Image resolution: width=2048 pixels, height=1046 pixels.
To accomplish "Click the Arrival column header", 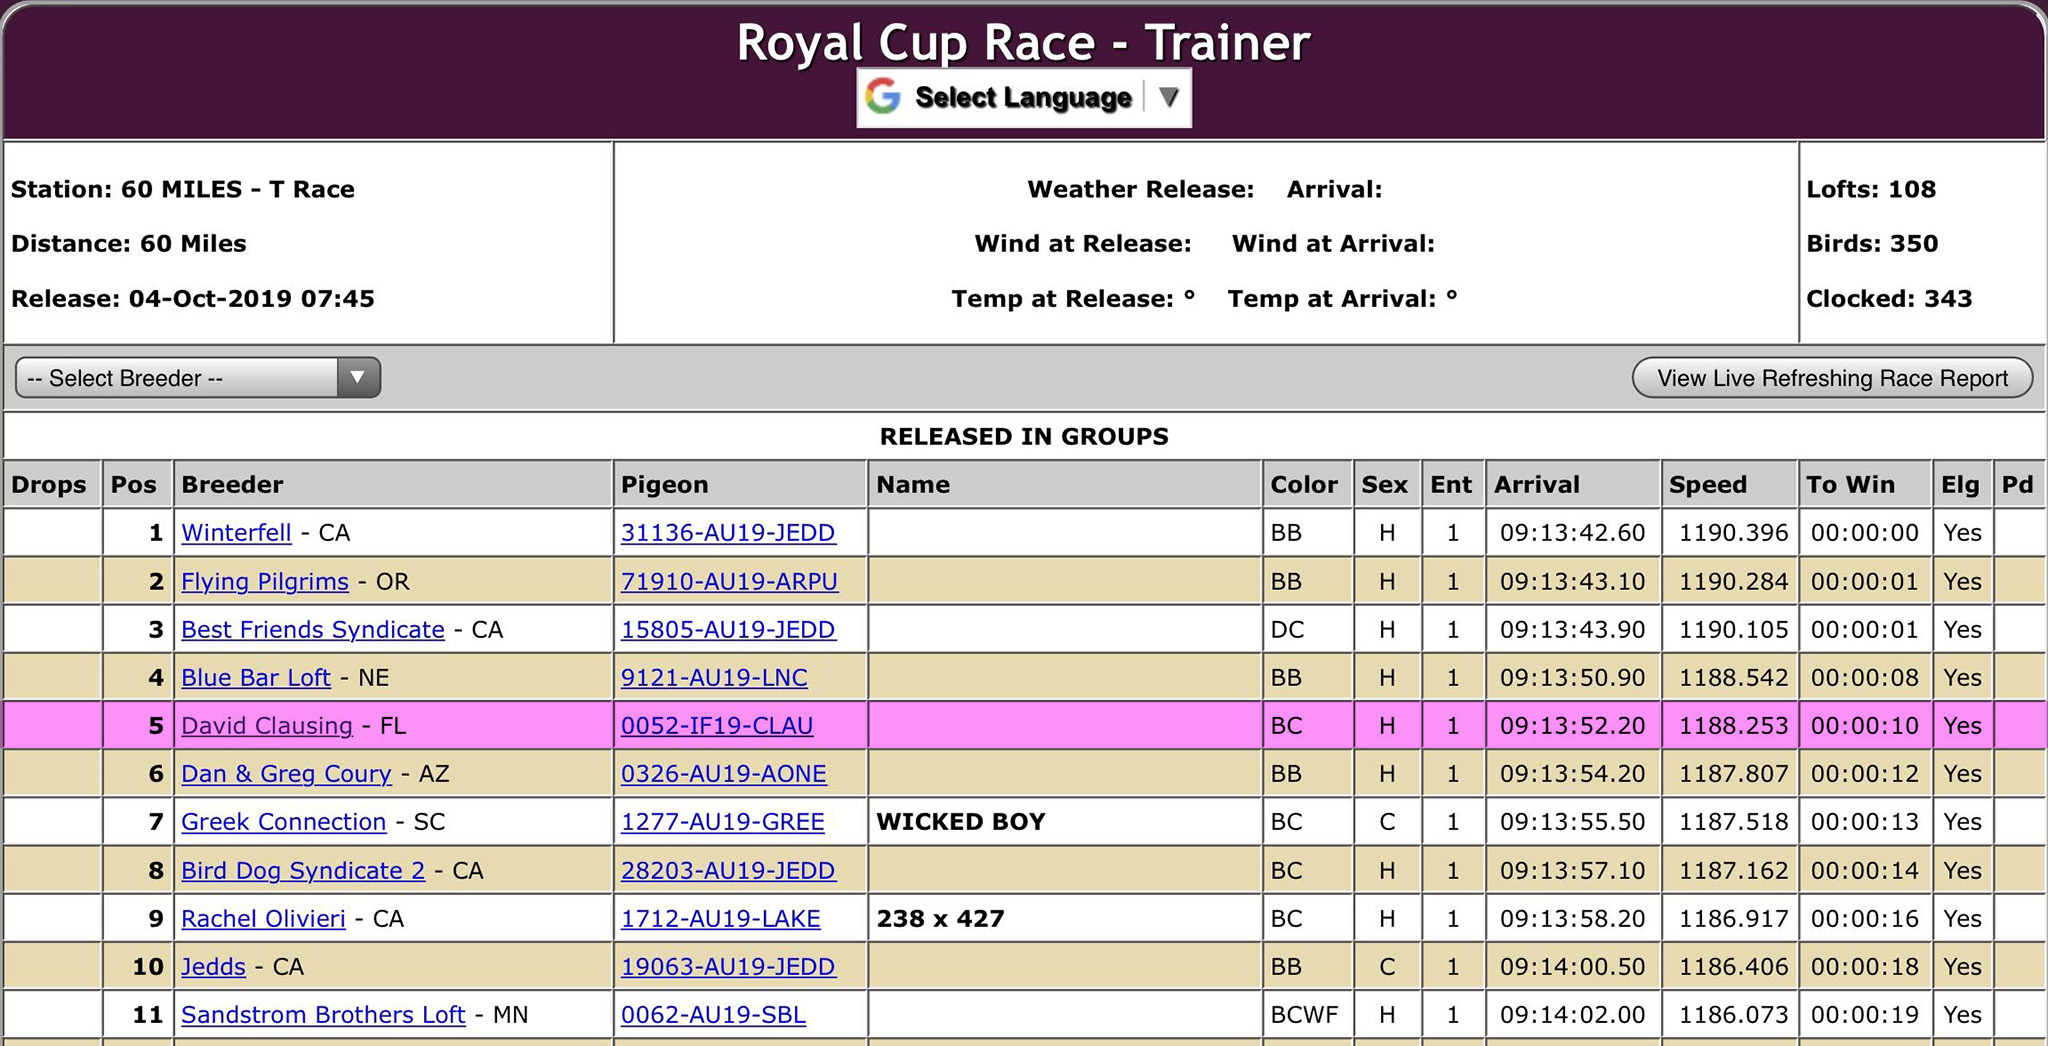I will click(1536, 485).
